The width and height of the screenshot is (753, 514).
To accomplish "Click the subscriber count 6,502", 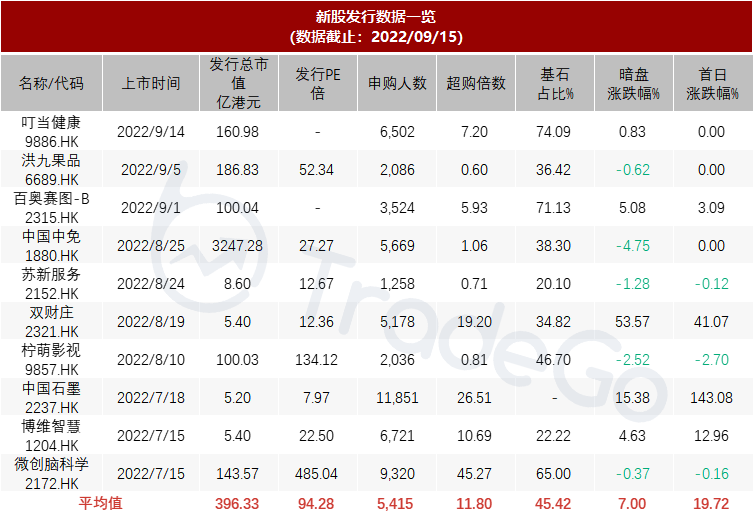I will coord(397,132).
